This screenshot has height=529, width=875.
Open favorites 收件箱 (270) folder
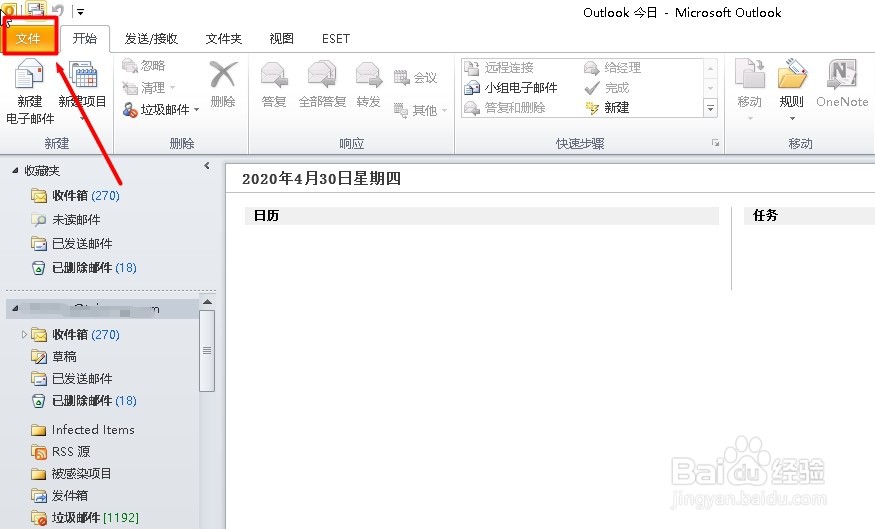pos(75,195)
